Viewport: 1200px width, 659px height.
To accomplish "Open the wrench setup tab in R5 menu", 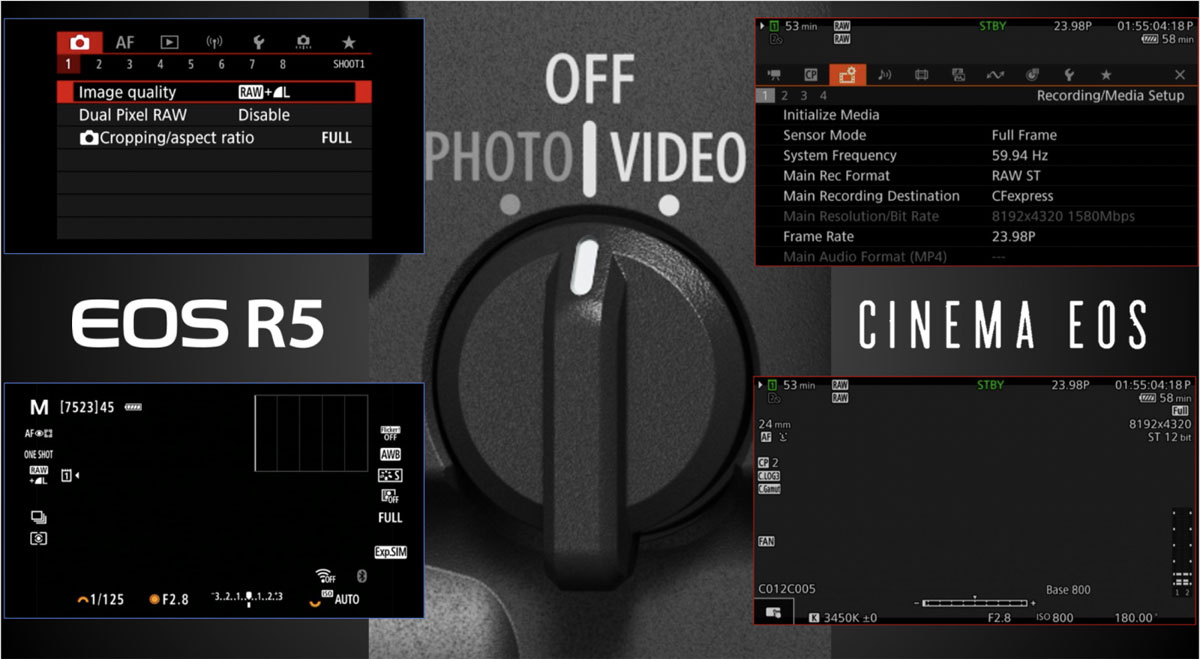I will (258, 42).
